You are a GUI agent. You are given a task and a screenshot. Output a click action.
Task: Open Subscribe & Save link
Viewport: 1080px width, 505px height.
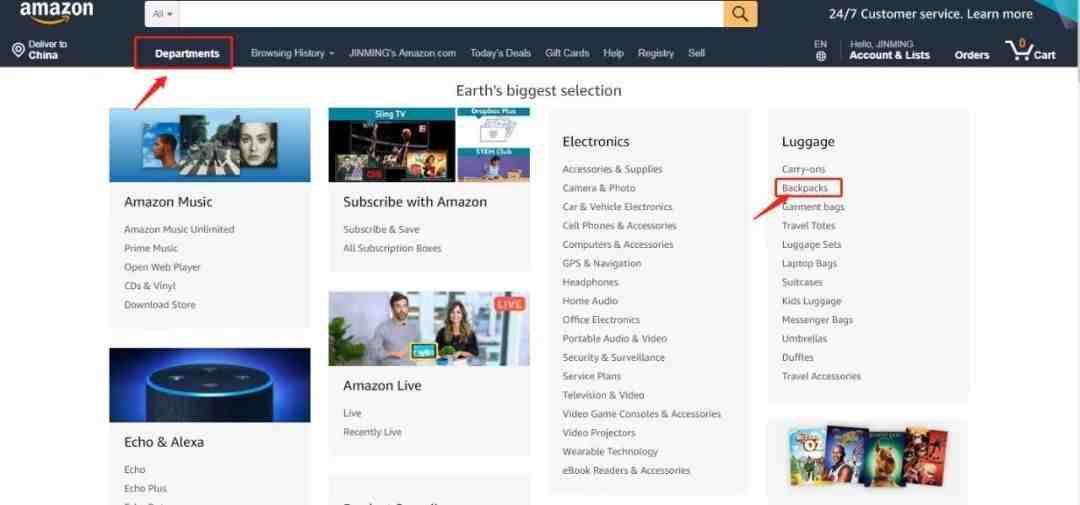[381, 229]
